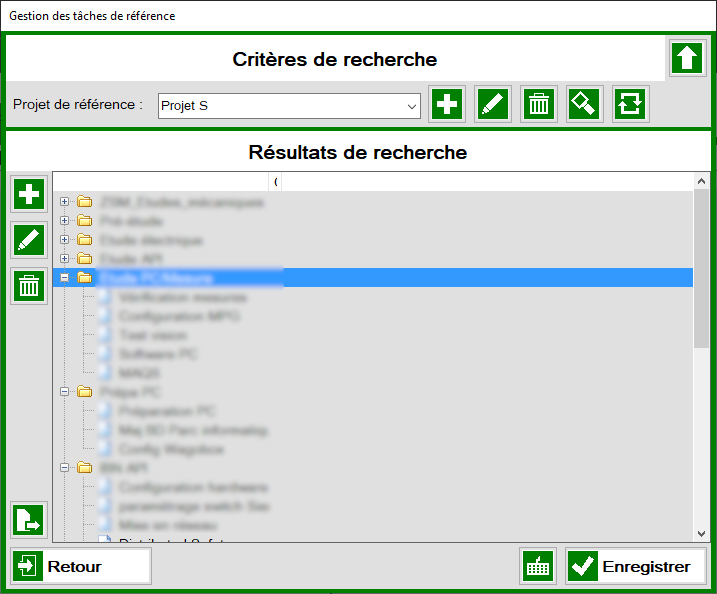Delete the reference project with the trash icon
The width and height of the screenshot is (717, 594).
(539, 104)
